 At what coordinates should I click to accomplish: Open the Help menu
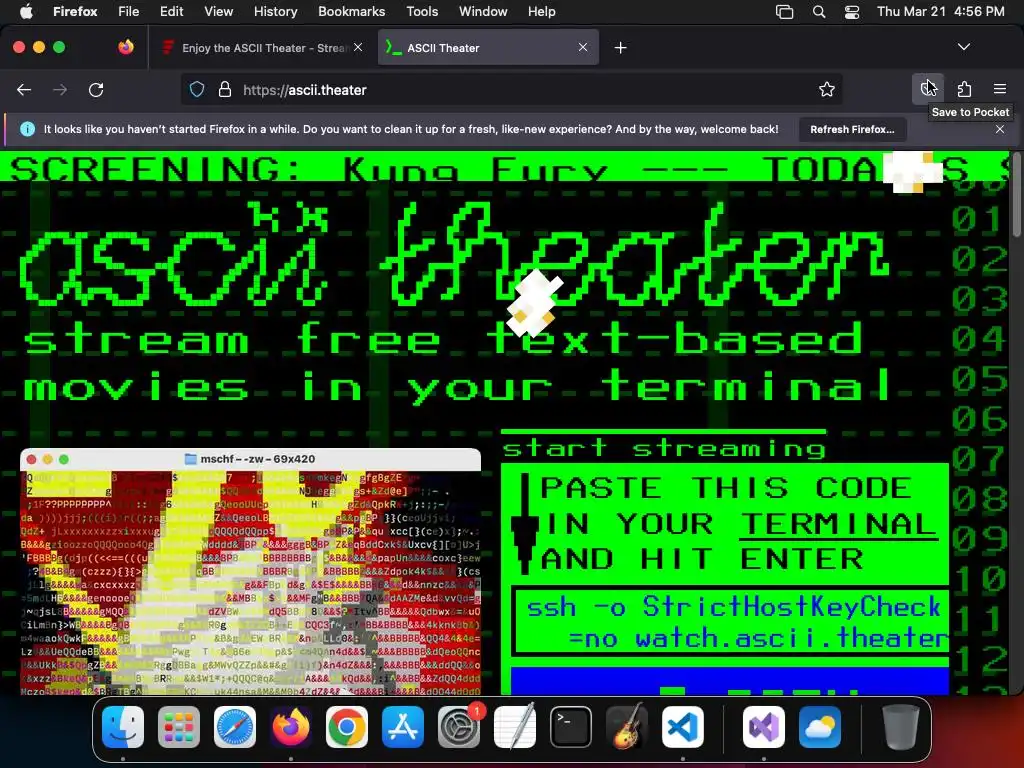541,12
